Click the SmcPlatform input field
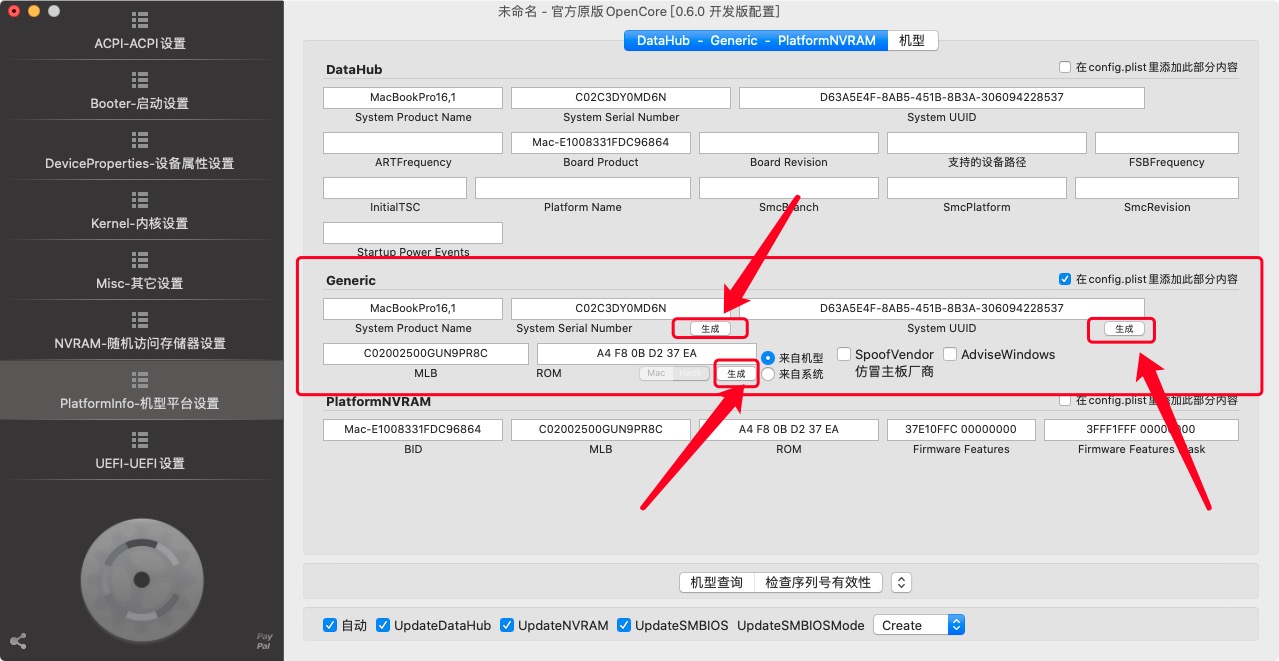1279x661 pixels. tap(977, 188)
